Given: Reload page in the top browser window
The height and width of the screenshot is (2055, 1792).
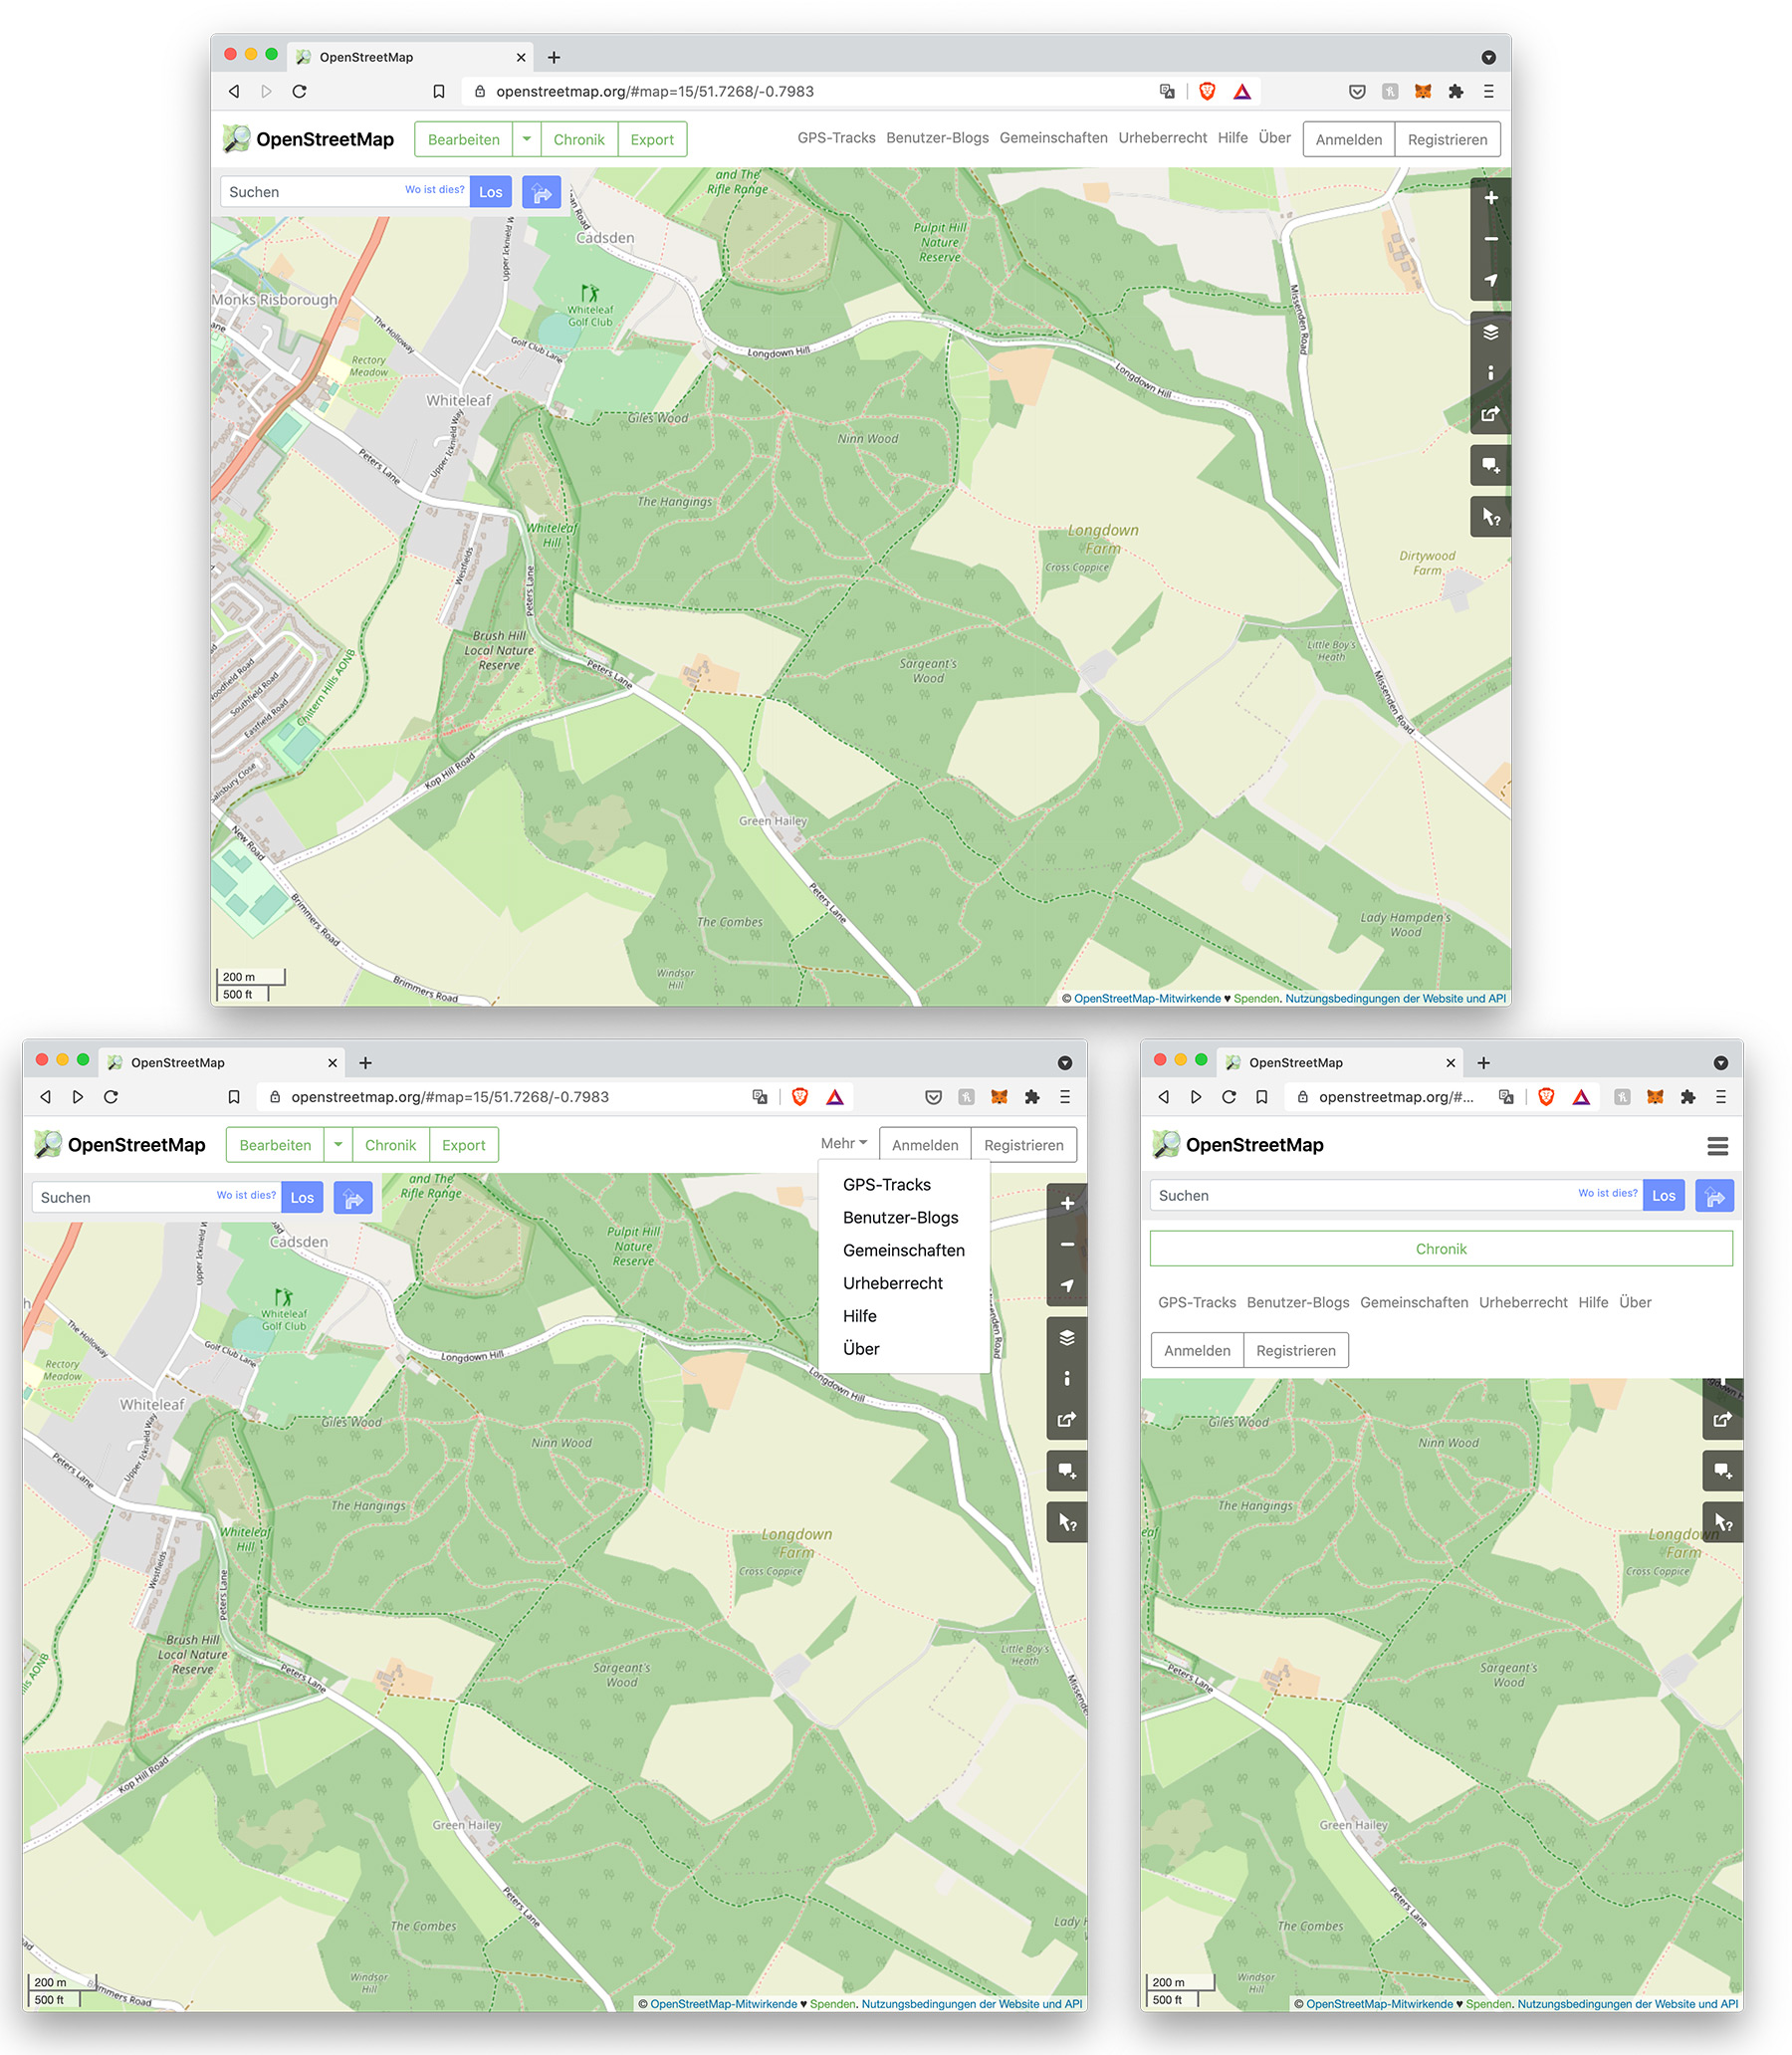Looking at the screenshot, I should pos(299,91).
